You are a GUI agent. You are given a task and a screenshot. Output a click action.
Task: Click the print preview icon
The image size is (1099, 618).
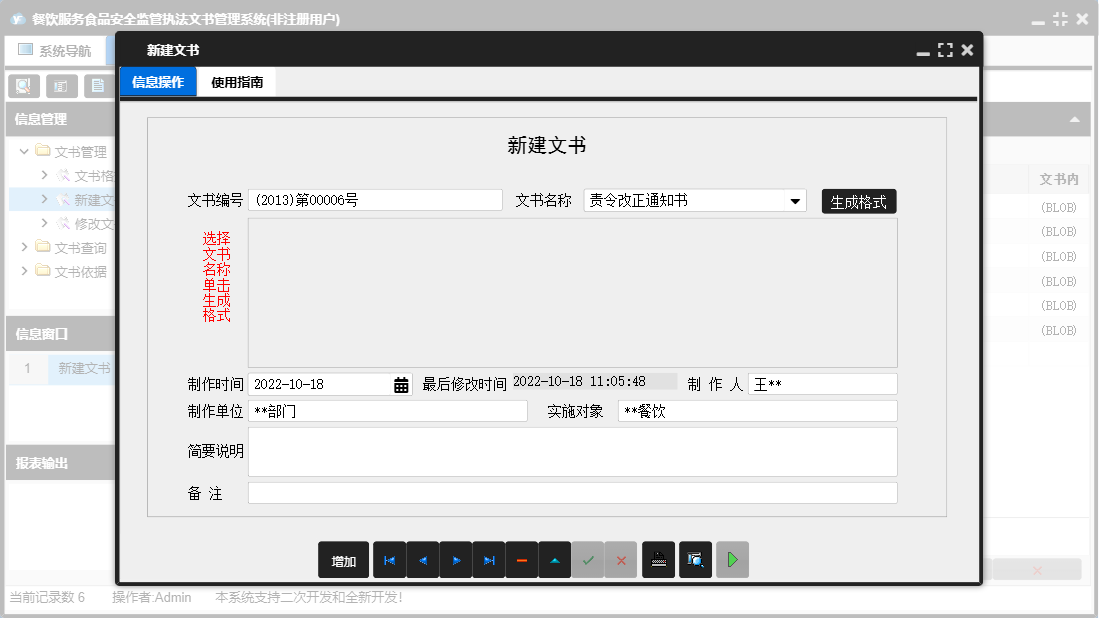click(695, 560)
